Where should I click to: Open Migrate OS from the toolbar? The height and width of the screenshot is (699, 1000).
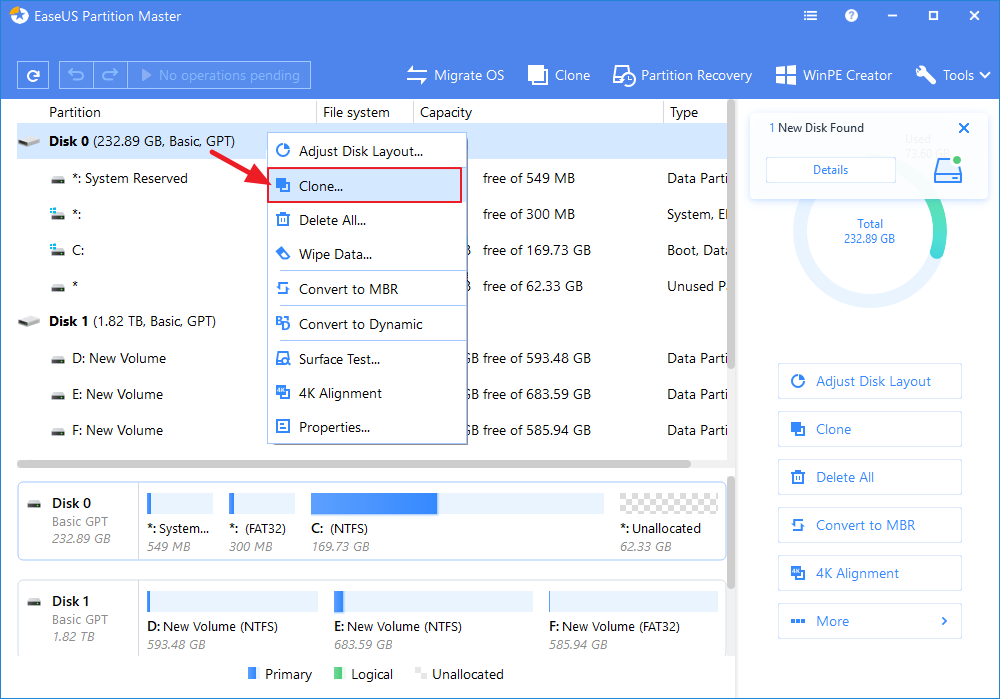coord(455,74)
